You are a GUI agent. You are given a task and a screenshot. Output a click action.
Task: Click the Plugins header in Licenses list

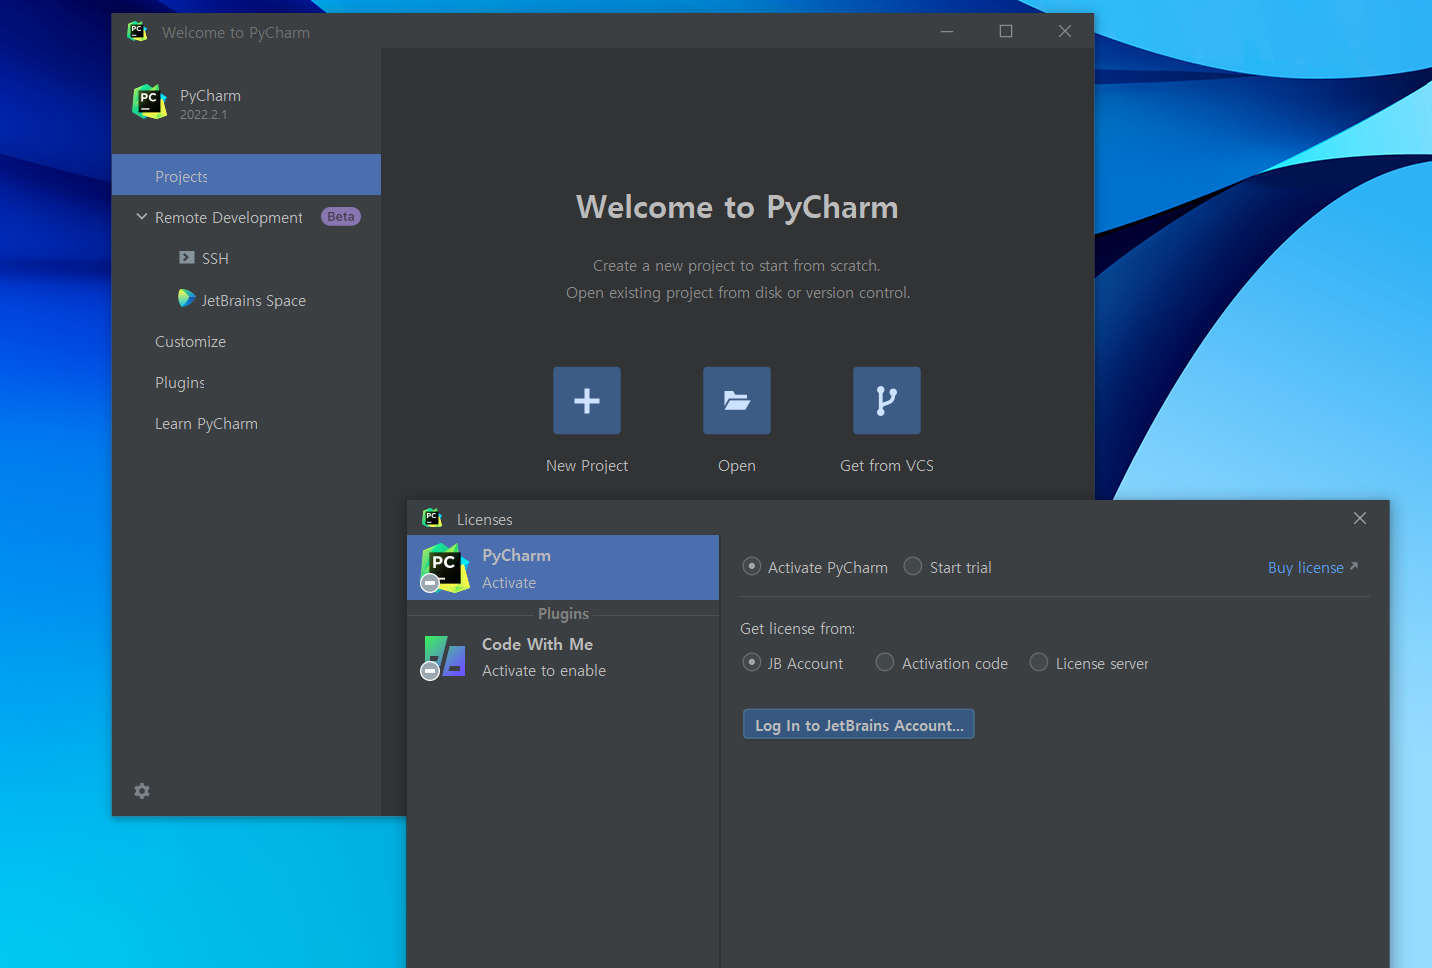pyautogui.click(x=564, y=613)
